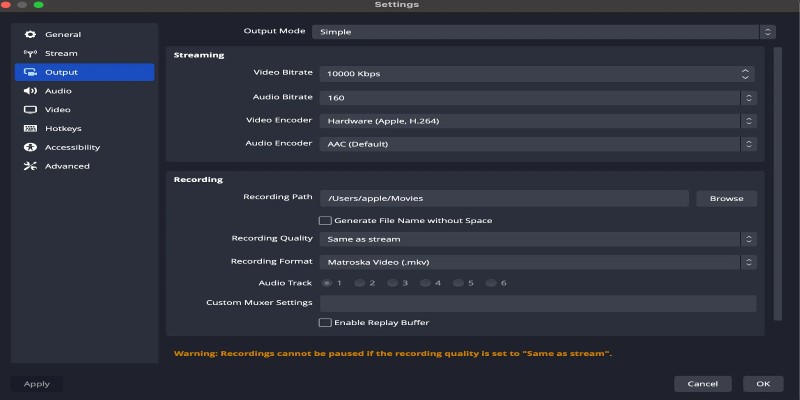Click the Audio Bitrate dropdown arrow

(x=748, y=98)
